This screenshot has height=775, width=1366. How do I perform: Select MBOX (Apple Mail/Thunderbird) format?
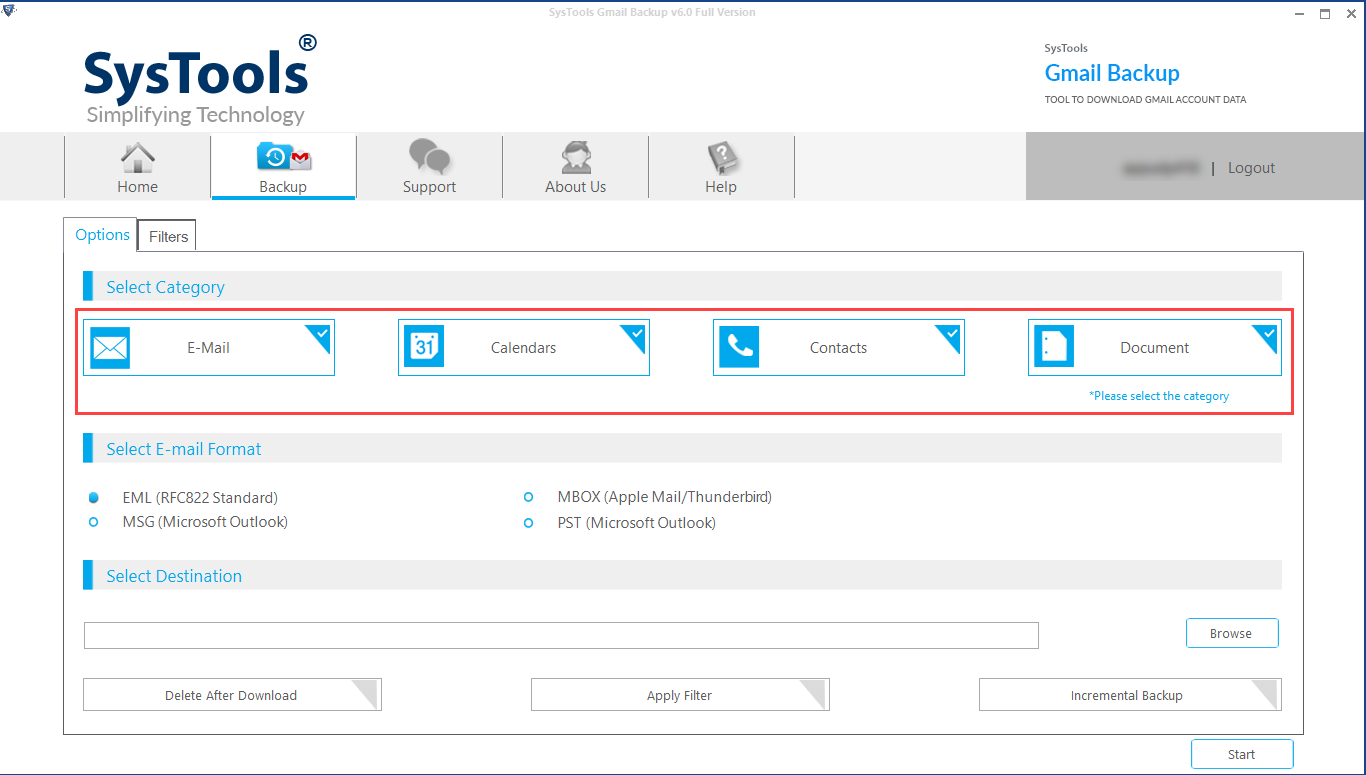[529, 497]
